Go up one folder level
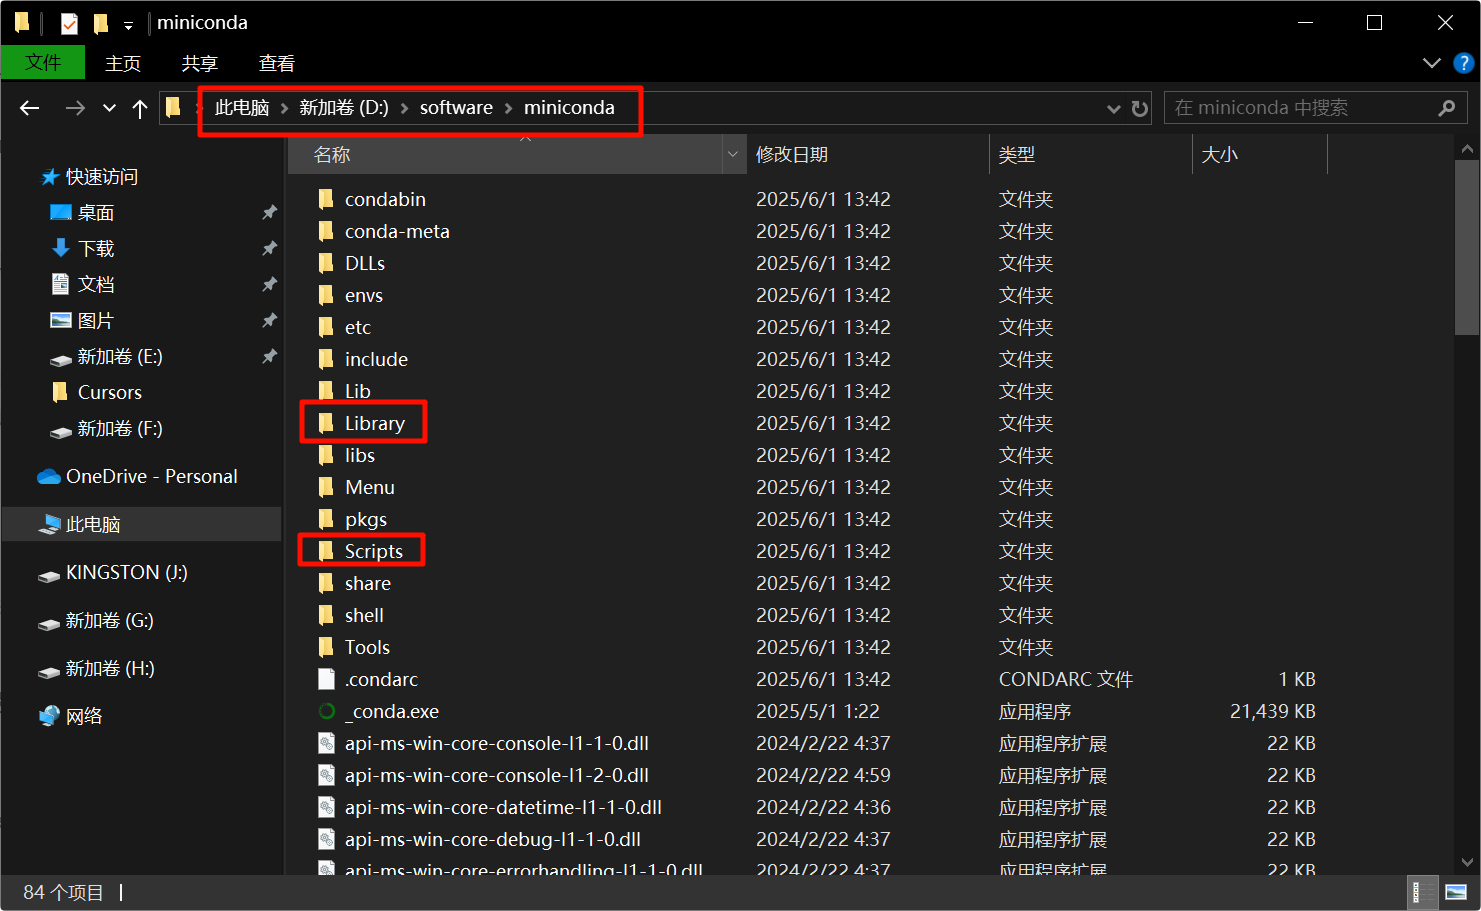Viewport: 1481px width, 911px height. pos(140,108)
